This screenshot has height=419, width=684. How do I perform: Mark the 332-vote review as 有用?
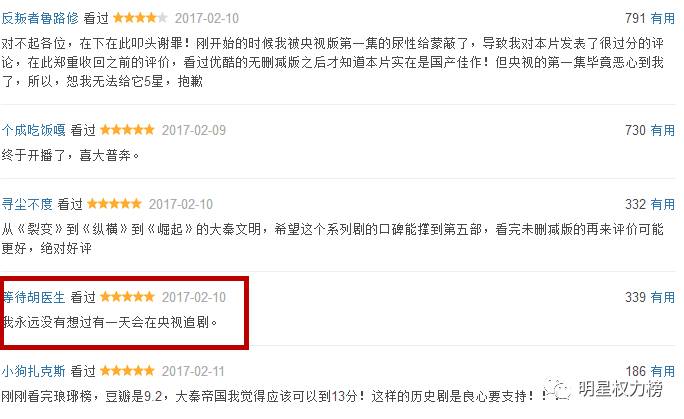pyautogui.click(x=662, y=204)
